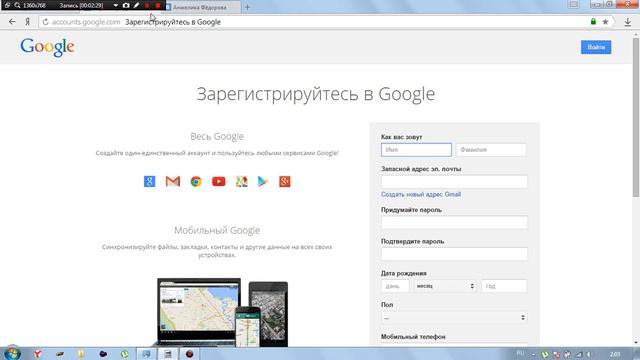This screenshot has height=360, width=640.
Task: Click the Войти sign-in button
Action: (596, 47)
